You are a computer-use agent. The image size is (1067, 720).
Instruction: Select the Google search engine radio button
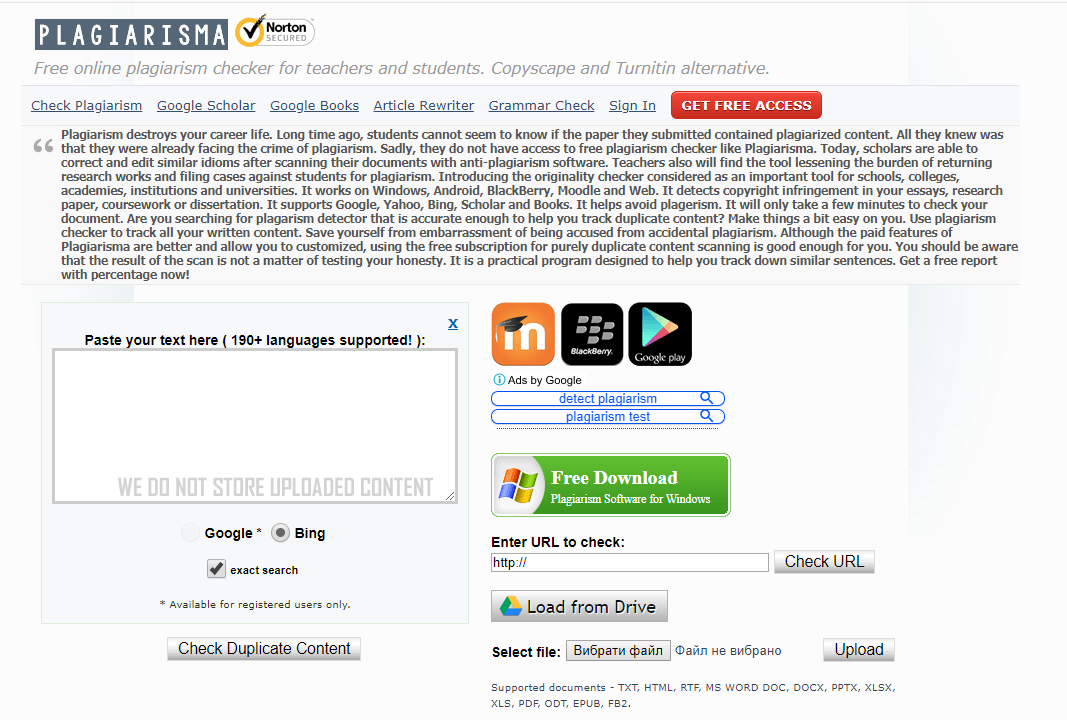coord(191,533)
